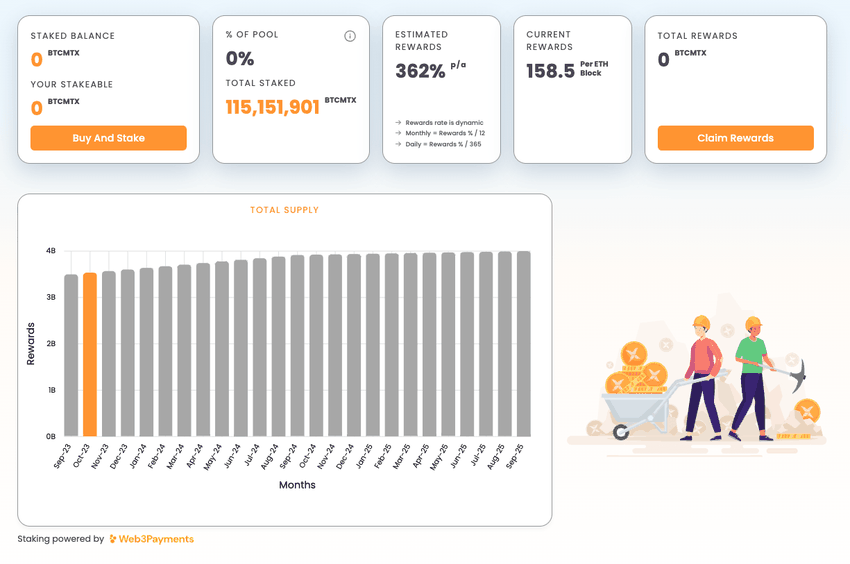The image size is (850, 564).
Task: Click the % of Pool info icon
Action: tap(350, 36)
